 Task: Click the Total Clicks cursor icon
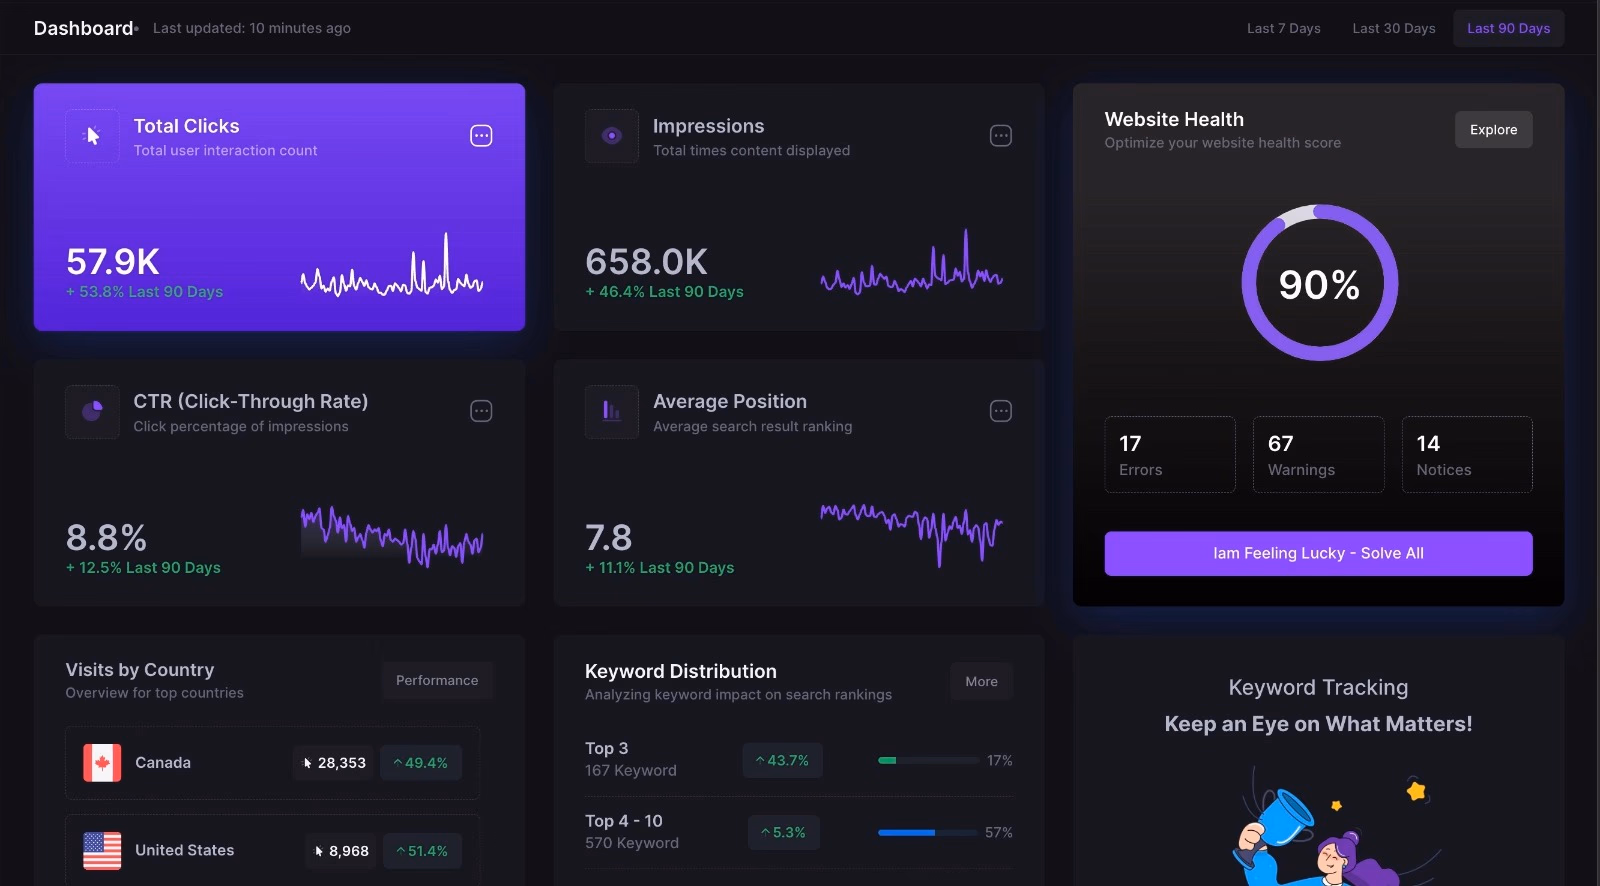[92, 136]
